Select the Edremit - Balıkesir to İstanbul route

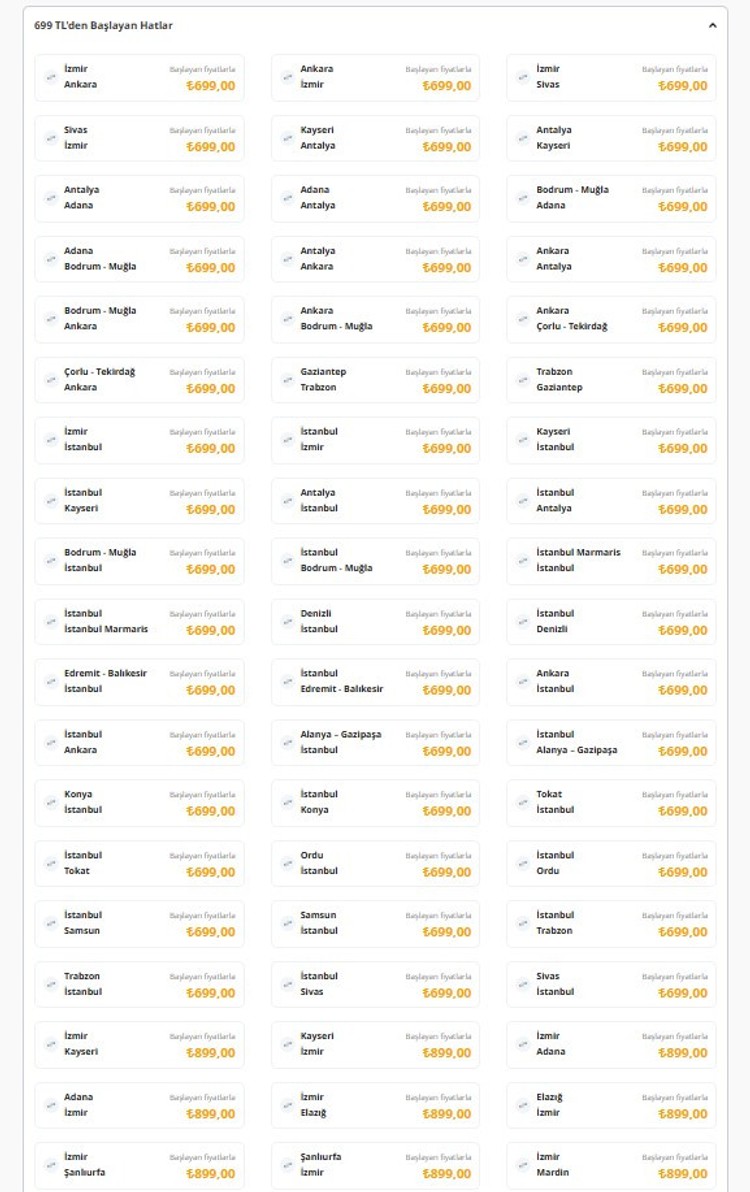tap(139, 681)
